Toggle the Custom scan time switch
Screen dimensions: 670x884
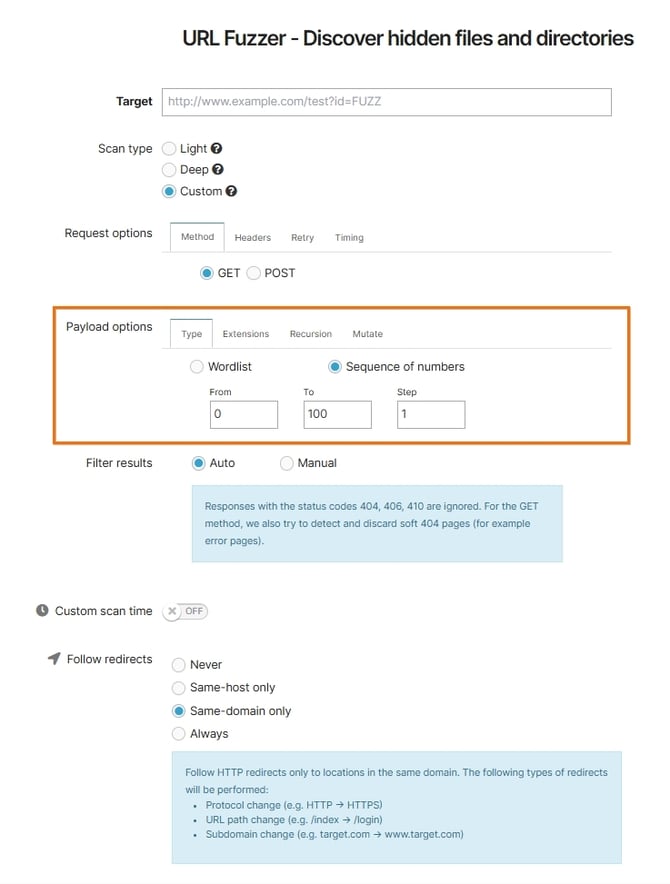click(x=185, y=611)
